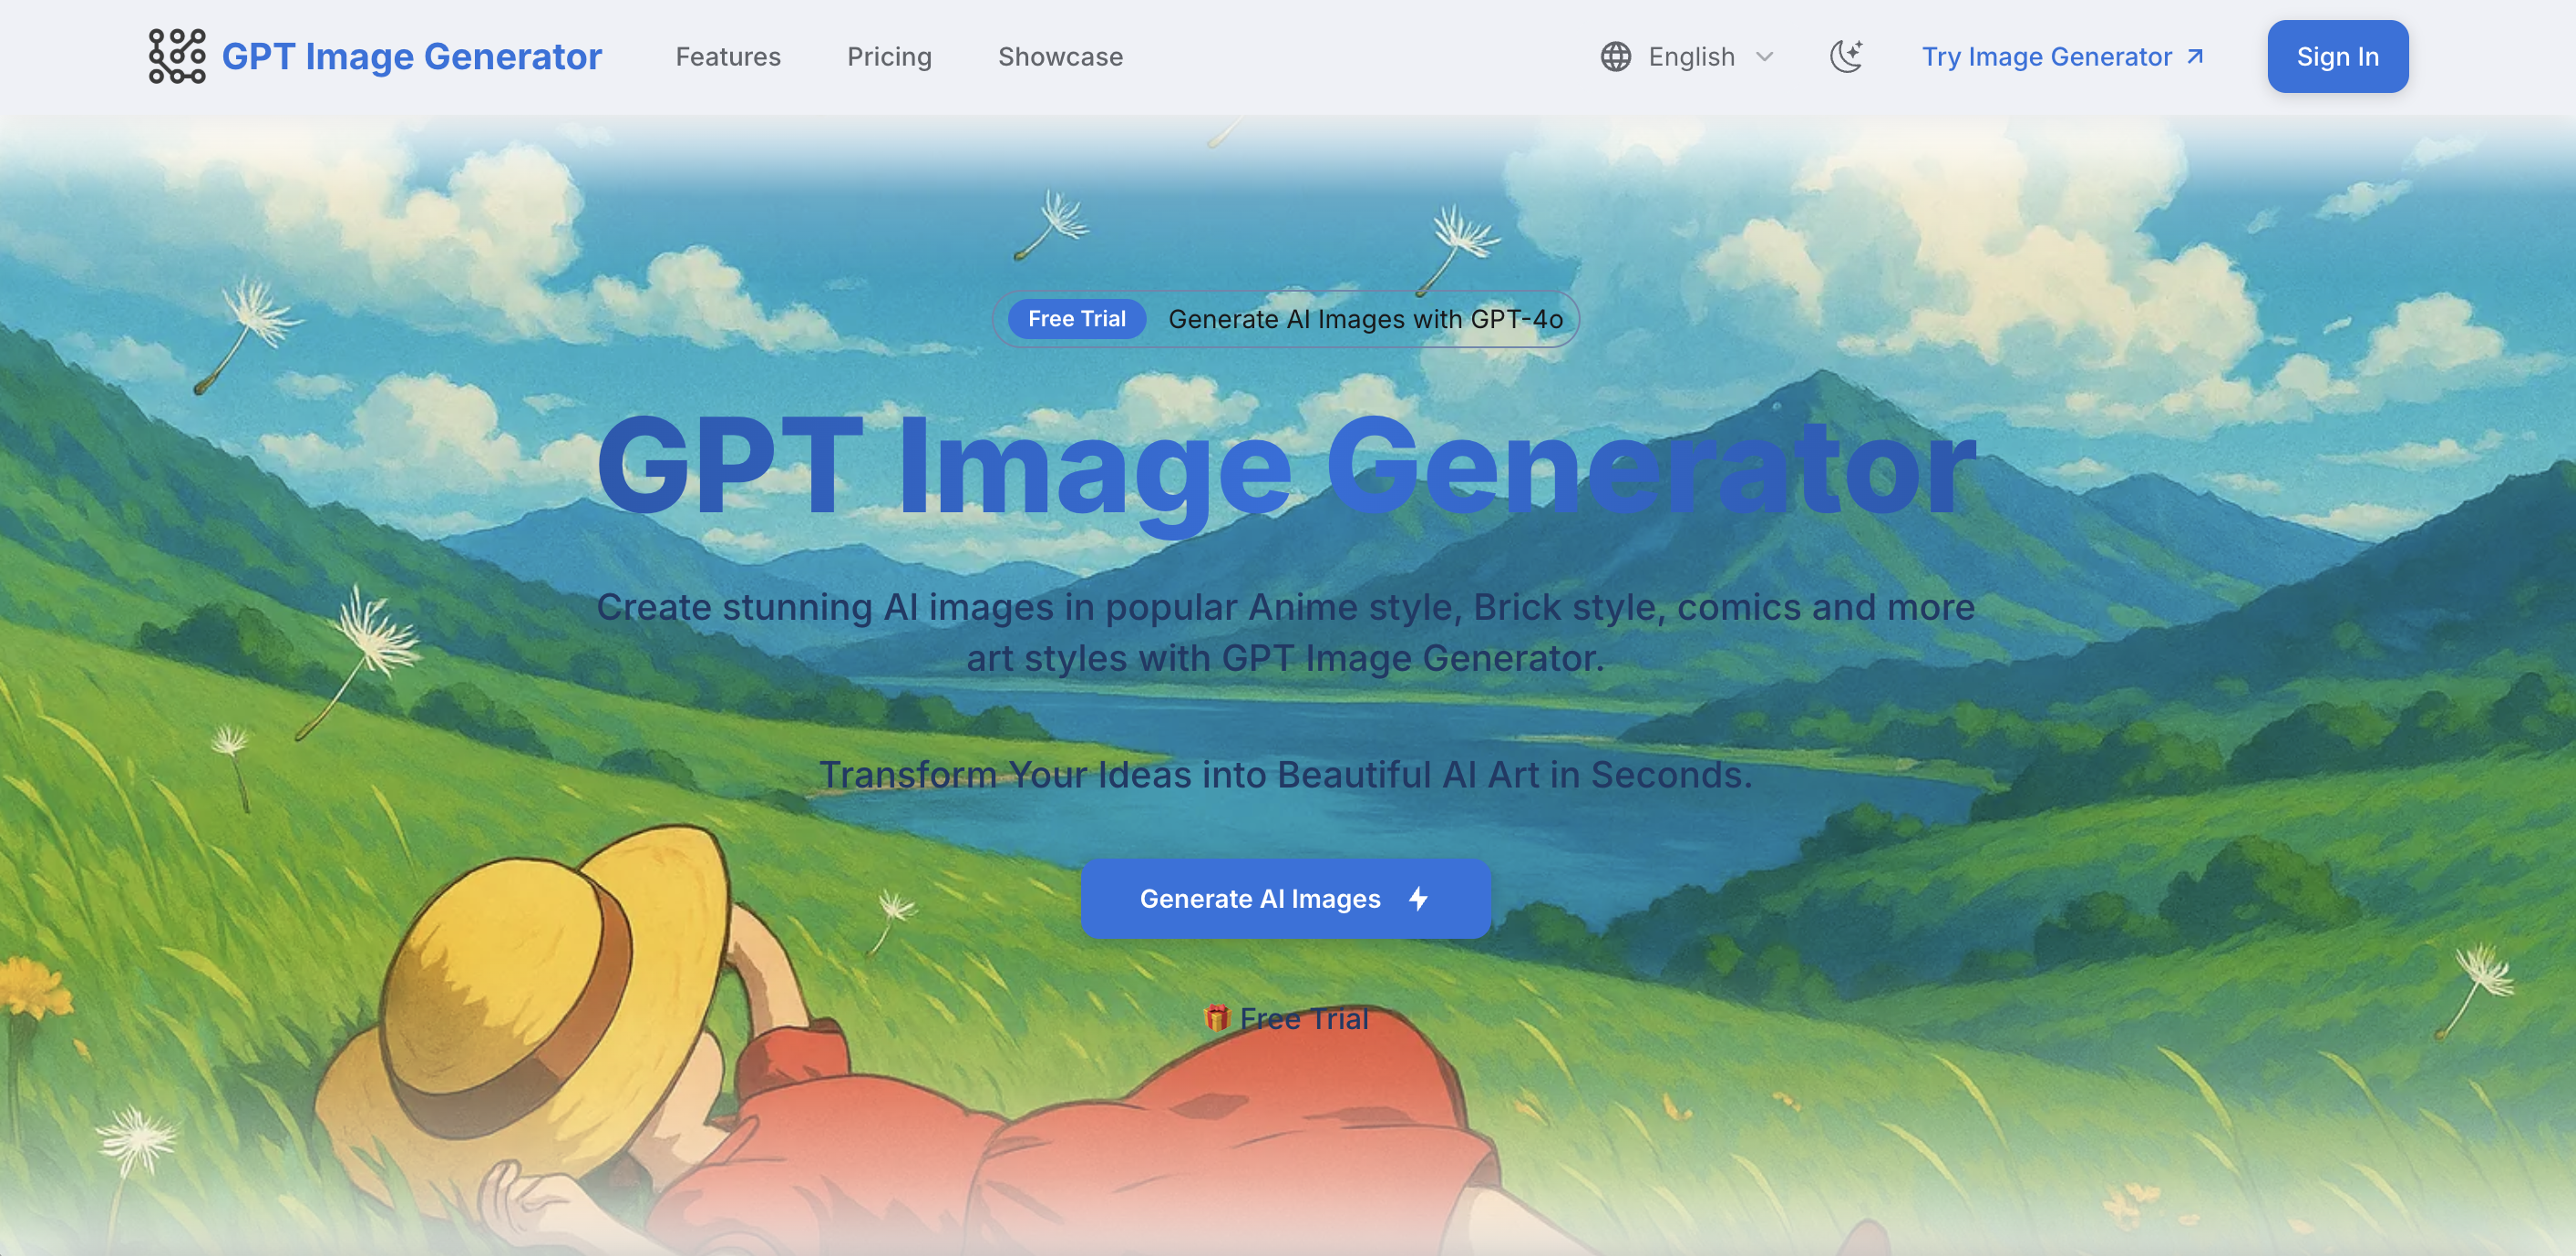The image size is (2576, 1256).
Task: Go to the Pricing nav item
Action: tap(889, 57)
